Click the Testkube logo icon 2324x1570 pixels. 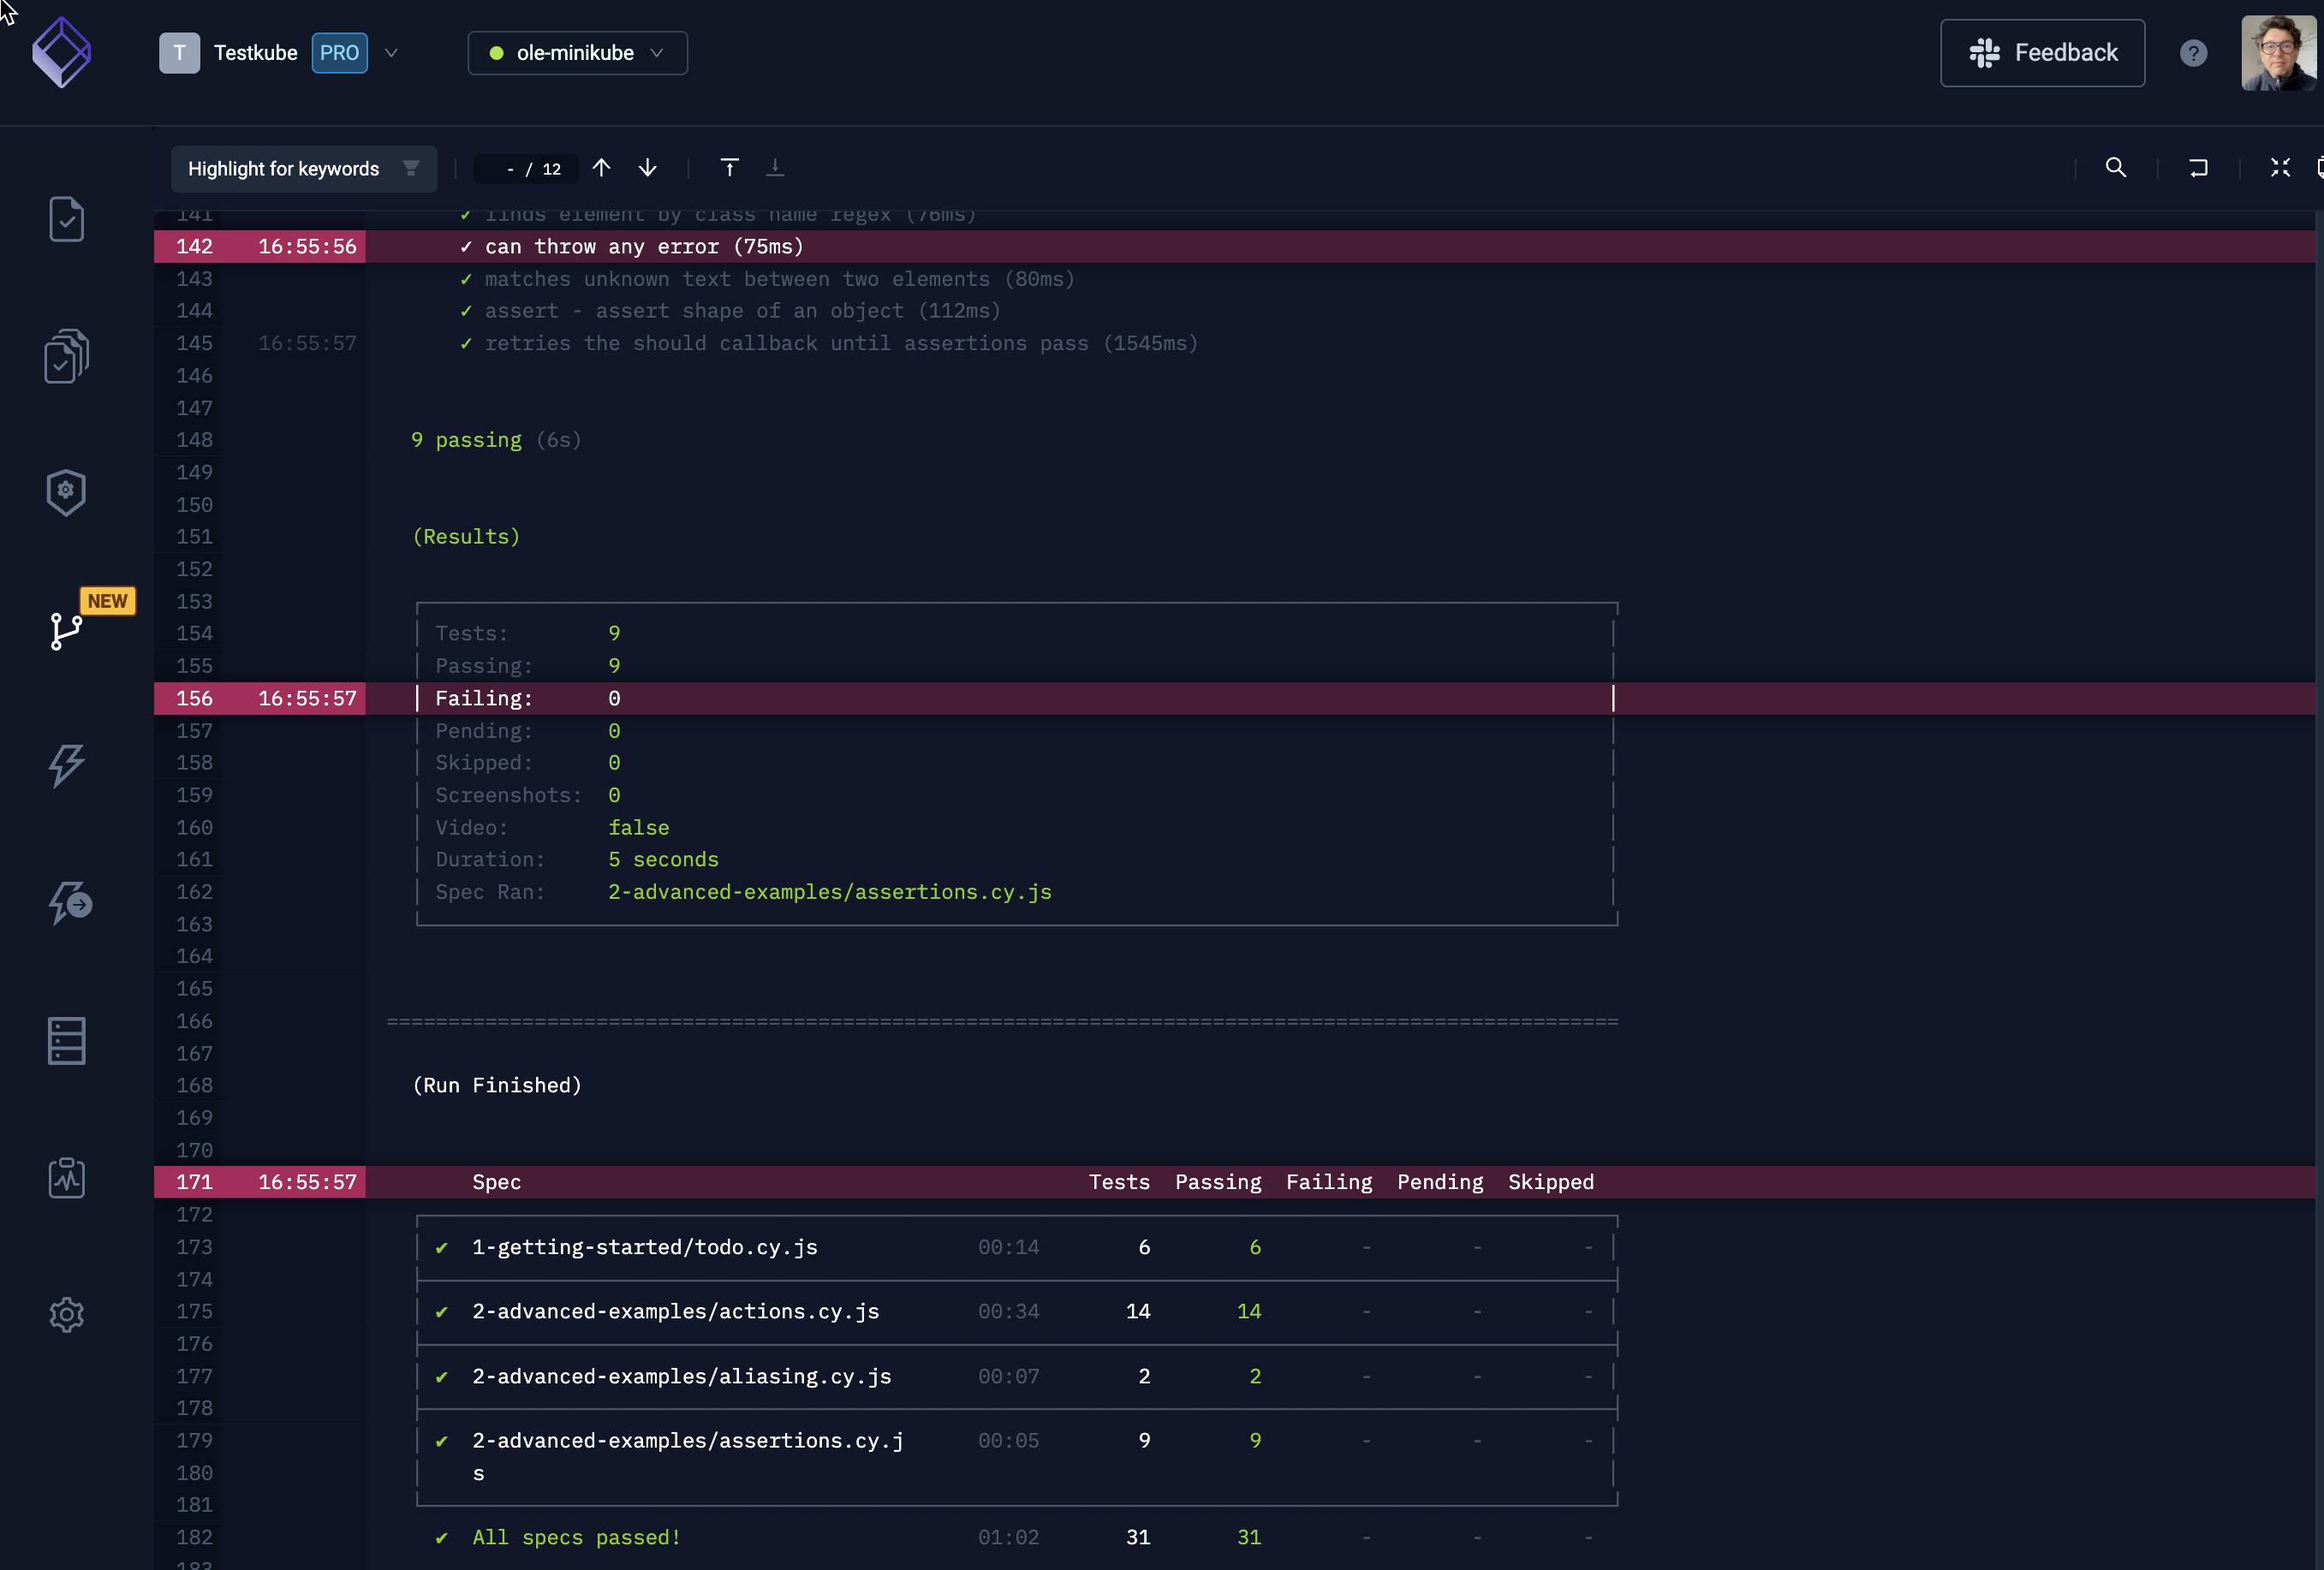pos(62,52)
